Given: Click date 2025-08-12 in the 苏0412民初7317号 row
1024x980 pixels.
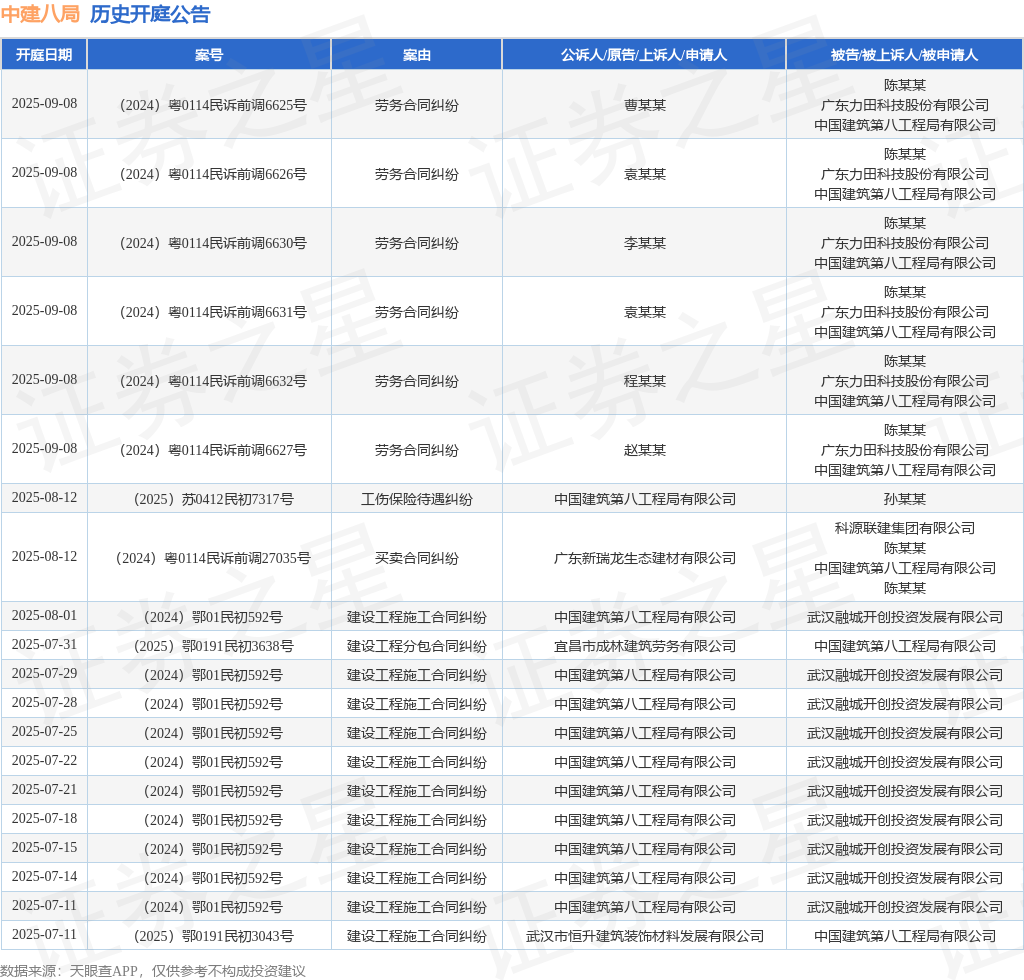Looking at the screenshot, I should [x=44, y=498].
